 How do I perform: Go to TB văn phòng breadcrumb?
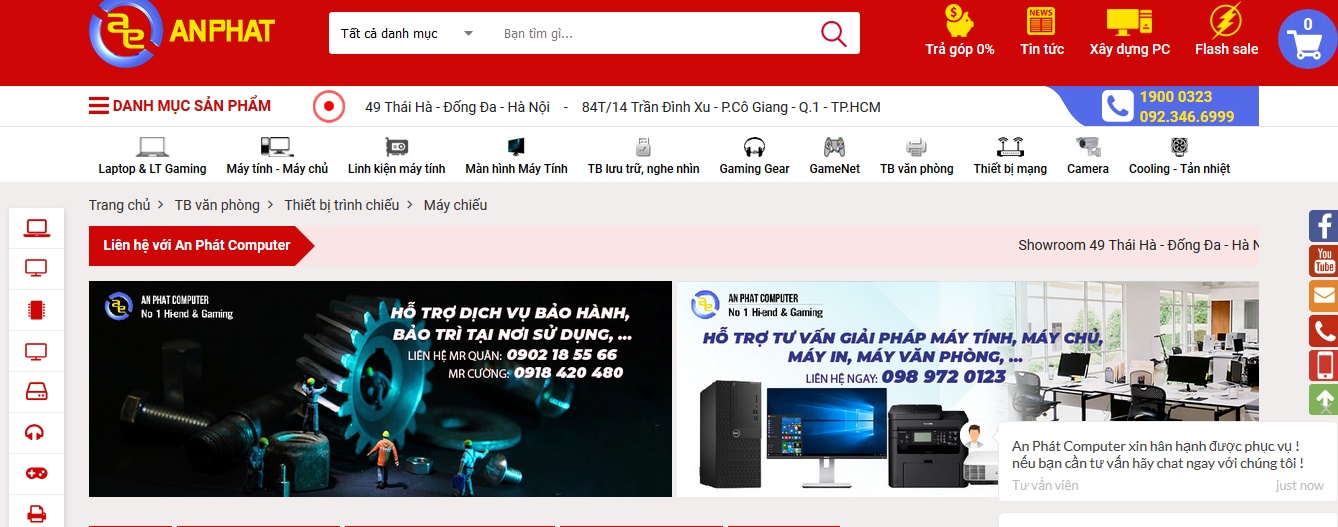[216, 205]
